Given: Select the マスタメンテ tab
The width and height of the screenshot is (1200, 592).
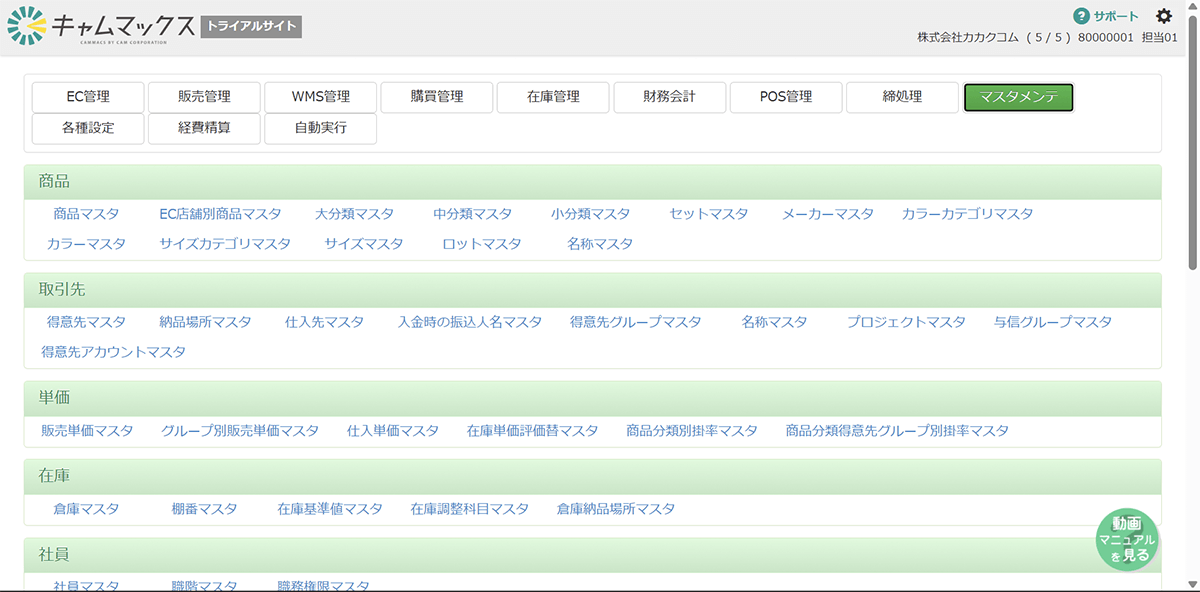Looking at the screenshot, I should pyautogui.click(x=1018, y=97).
